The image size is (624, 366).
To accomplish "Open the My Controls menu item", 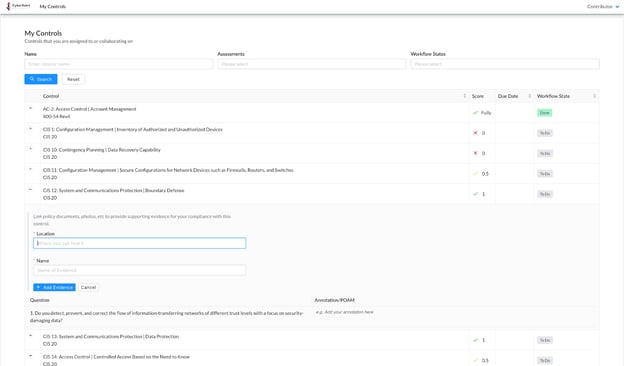I will 53,7.
